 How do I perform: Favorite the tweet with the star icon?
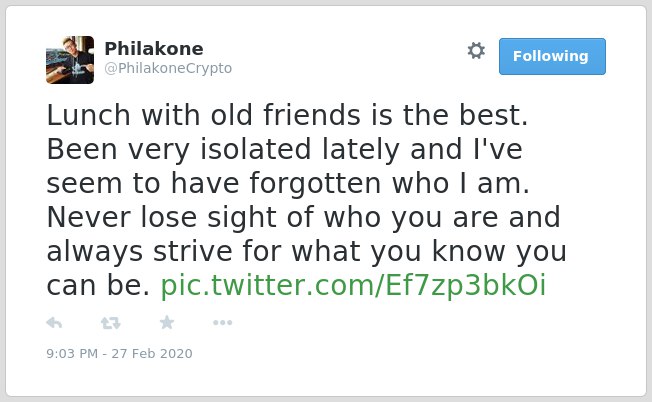(x=167, y=322)
